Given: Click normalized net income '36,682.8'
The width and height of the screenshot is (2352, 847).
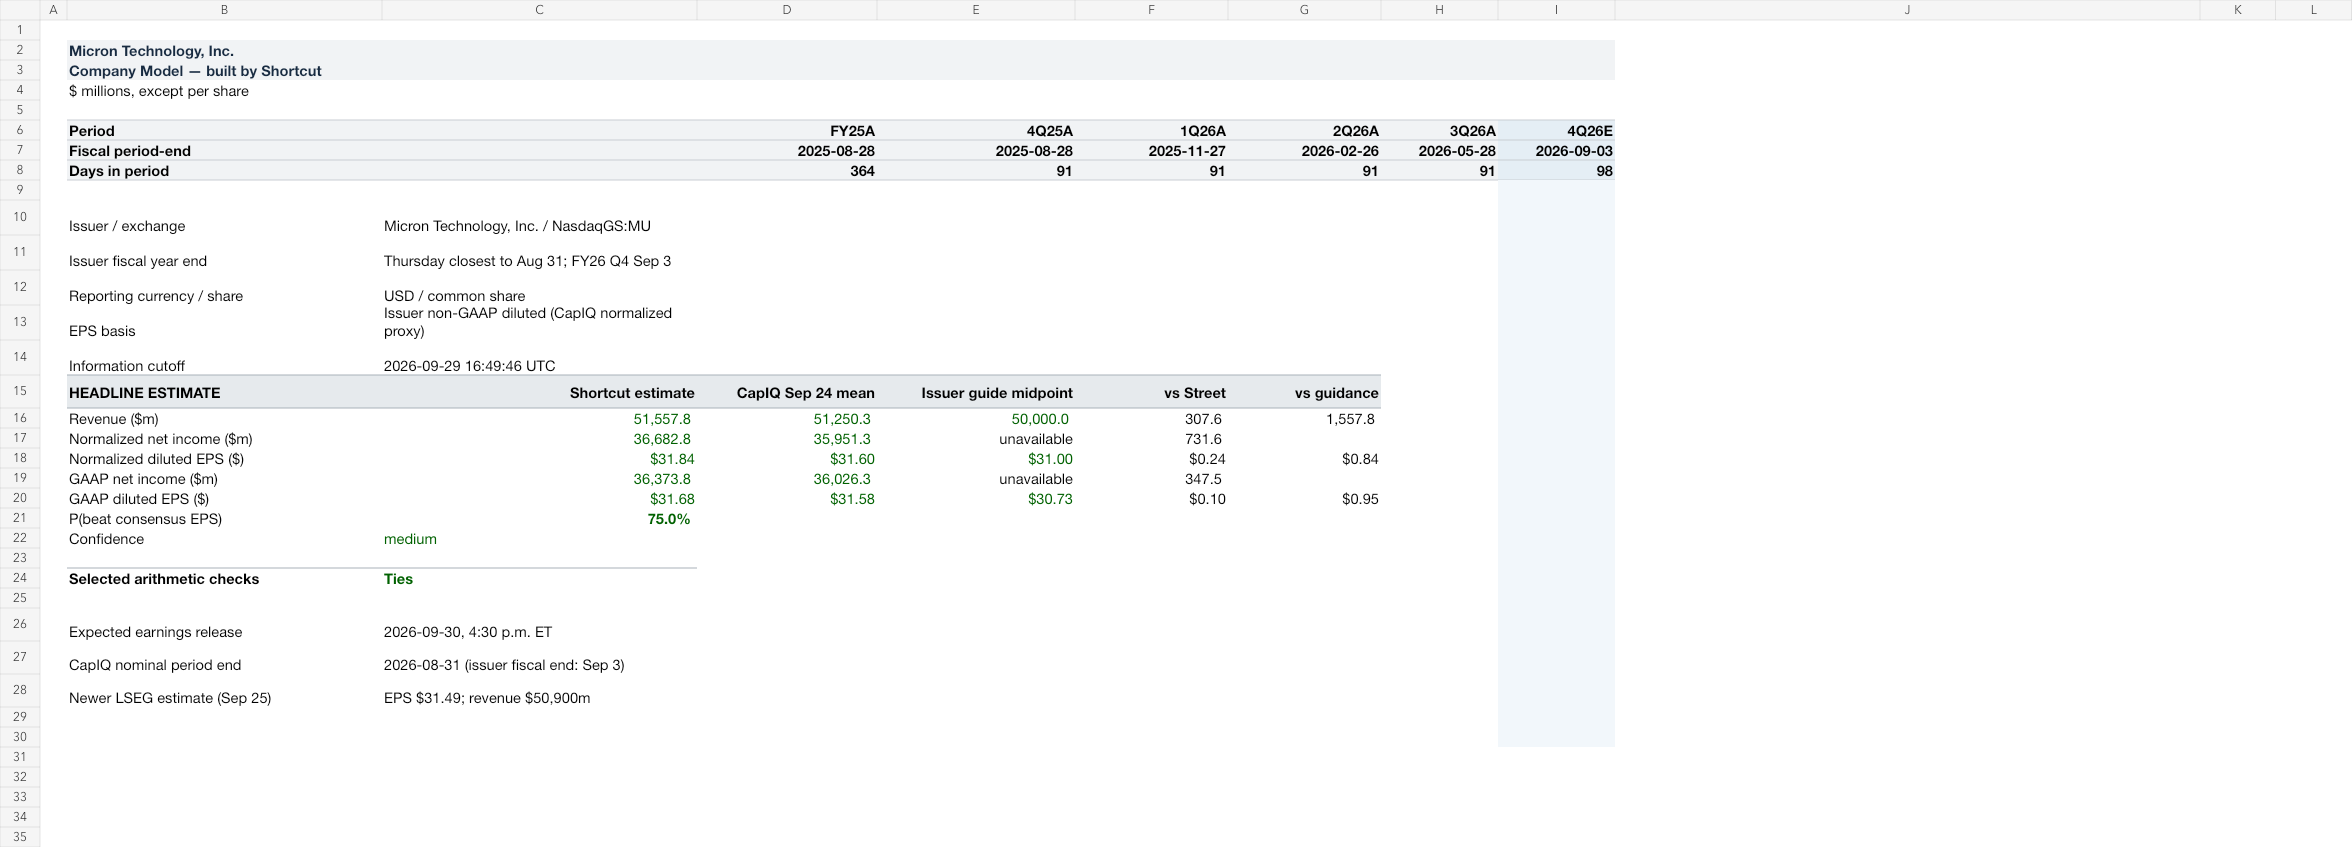Looking at the screenshot, I should [x=539, y=439].
